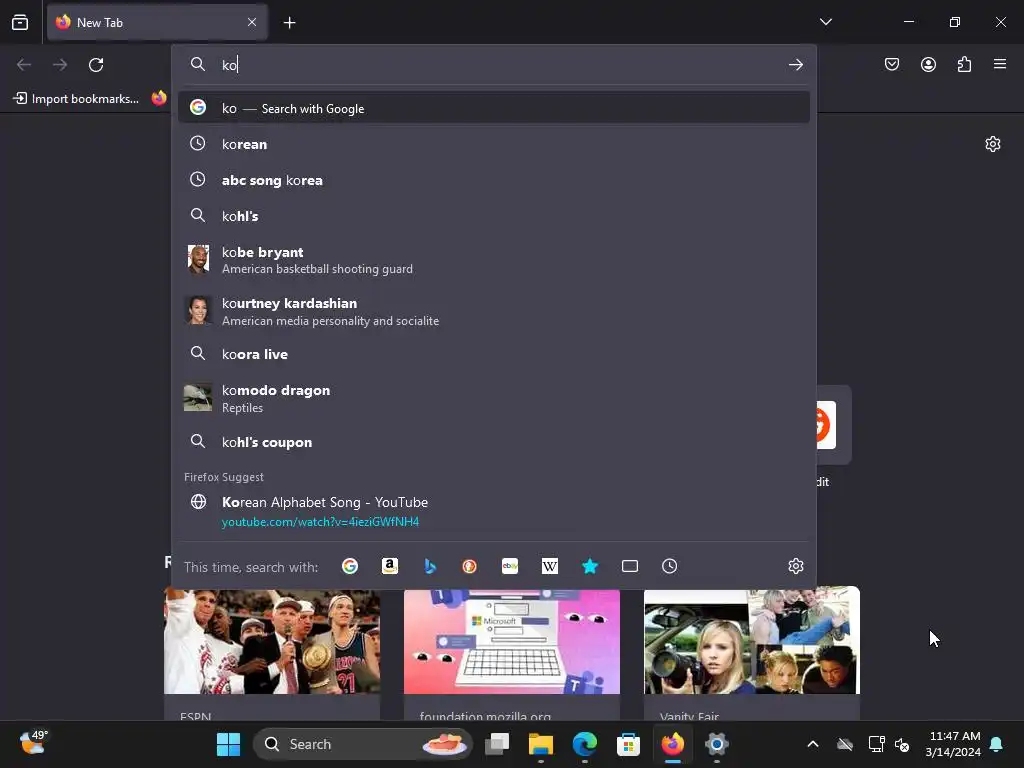
Task: Close the New Tab tab
Action: click(252, 22)
